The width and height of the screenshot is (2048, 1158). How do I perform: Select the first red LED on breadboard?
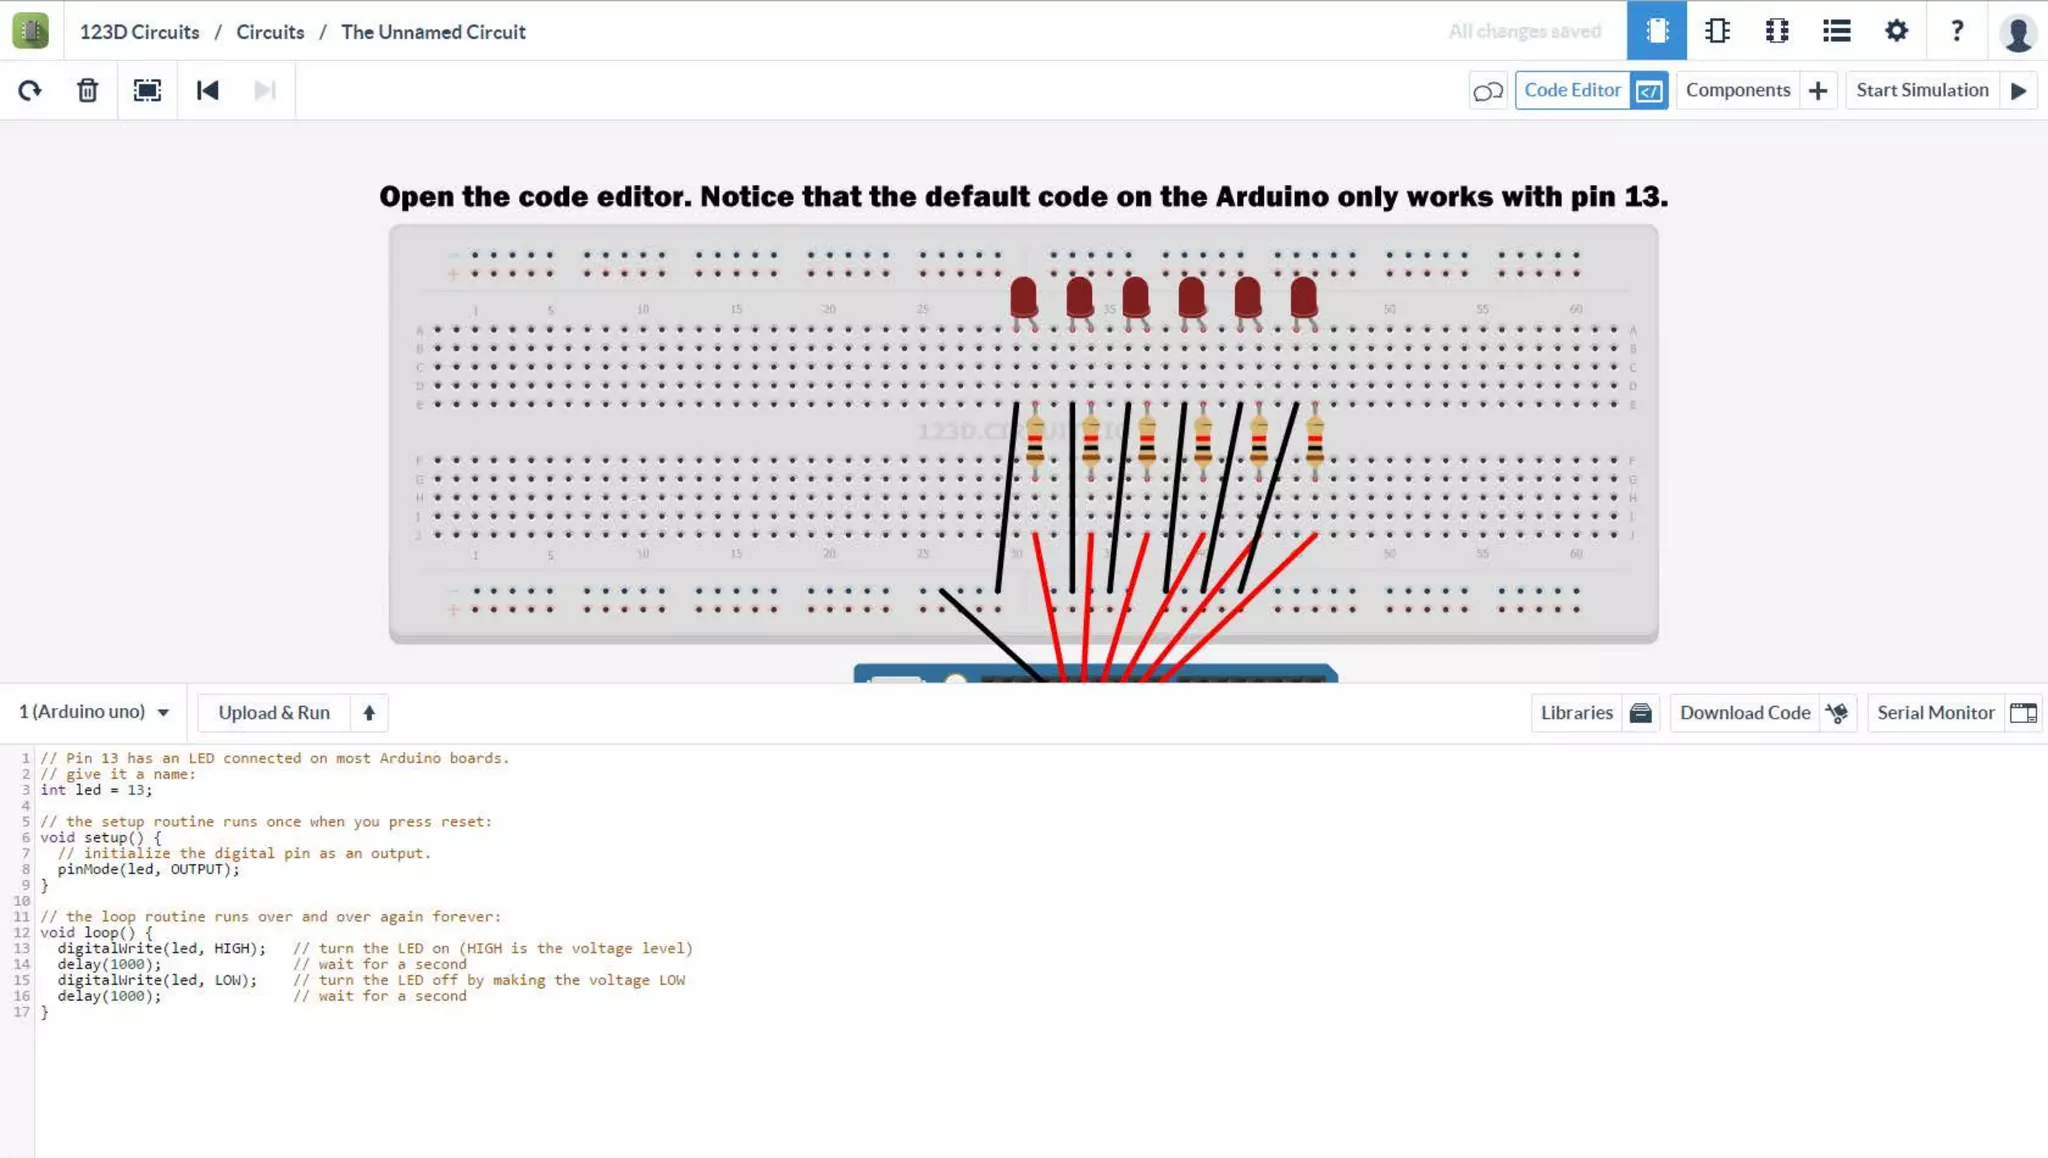click(x=1023, y=301)
